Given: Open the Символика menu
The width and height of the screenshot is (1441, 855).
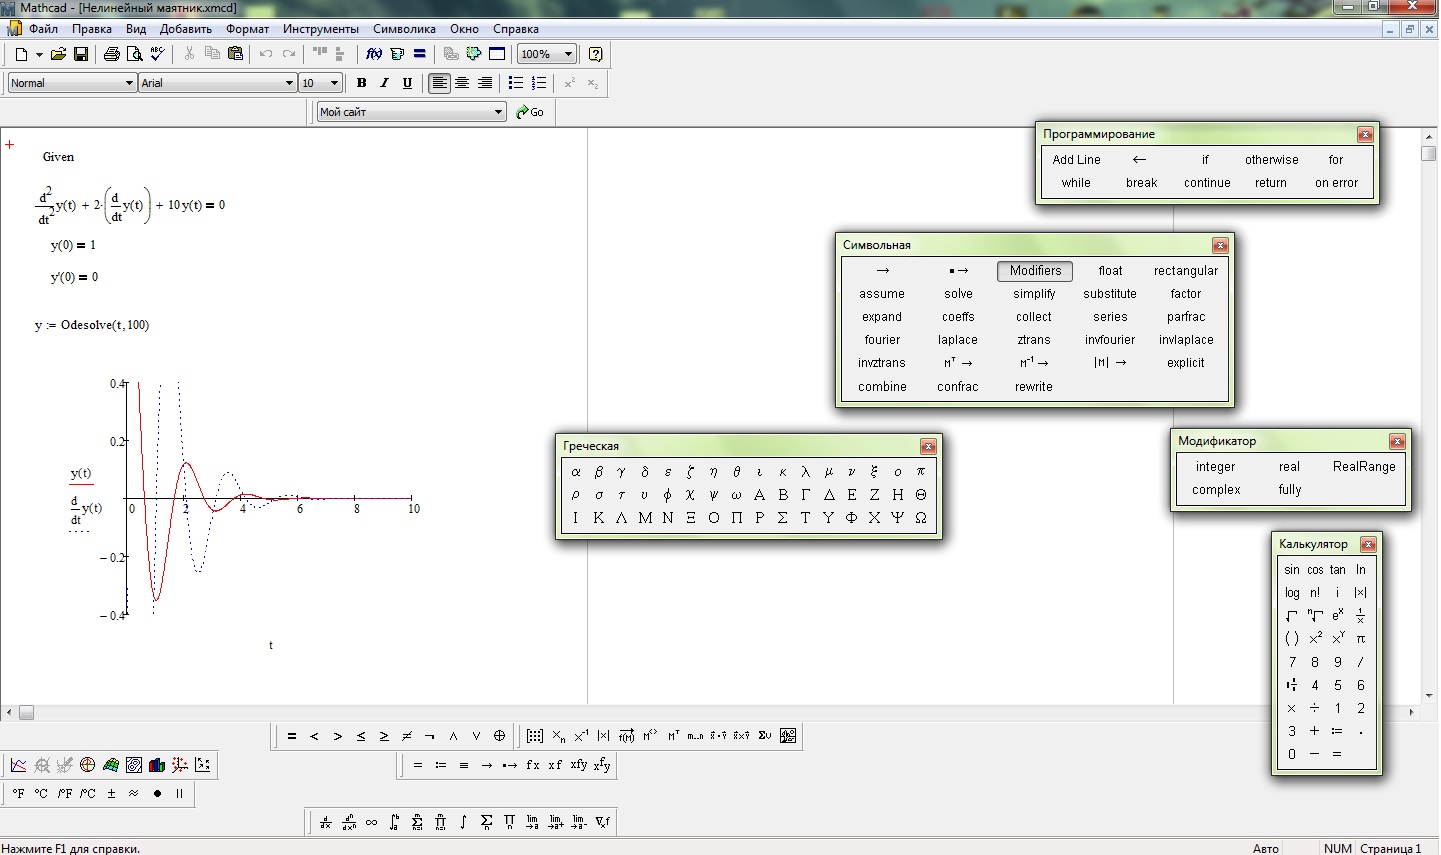Looking at the screenshot, I should click(404, 29).
